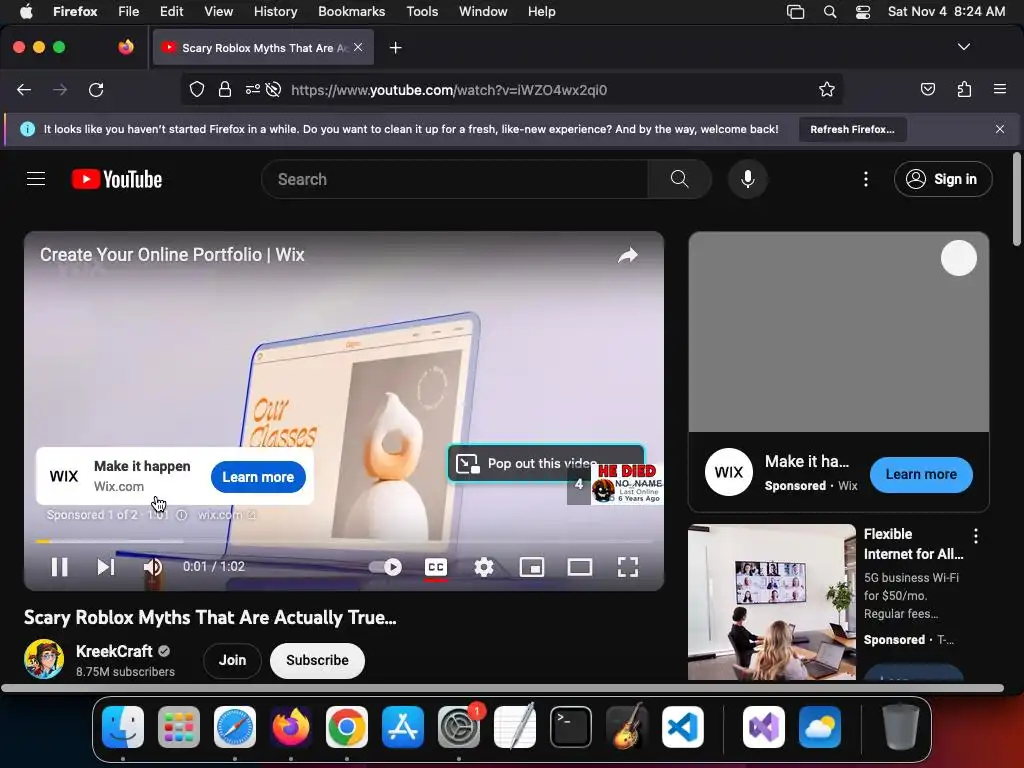This screenshot has height=768, width=1024.
Task: Open Flexible Internet ad thumbnail
Action: click(771, 601)
